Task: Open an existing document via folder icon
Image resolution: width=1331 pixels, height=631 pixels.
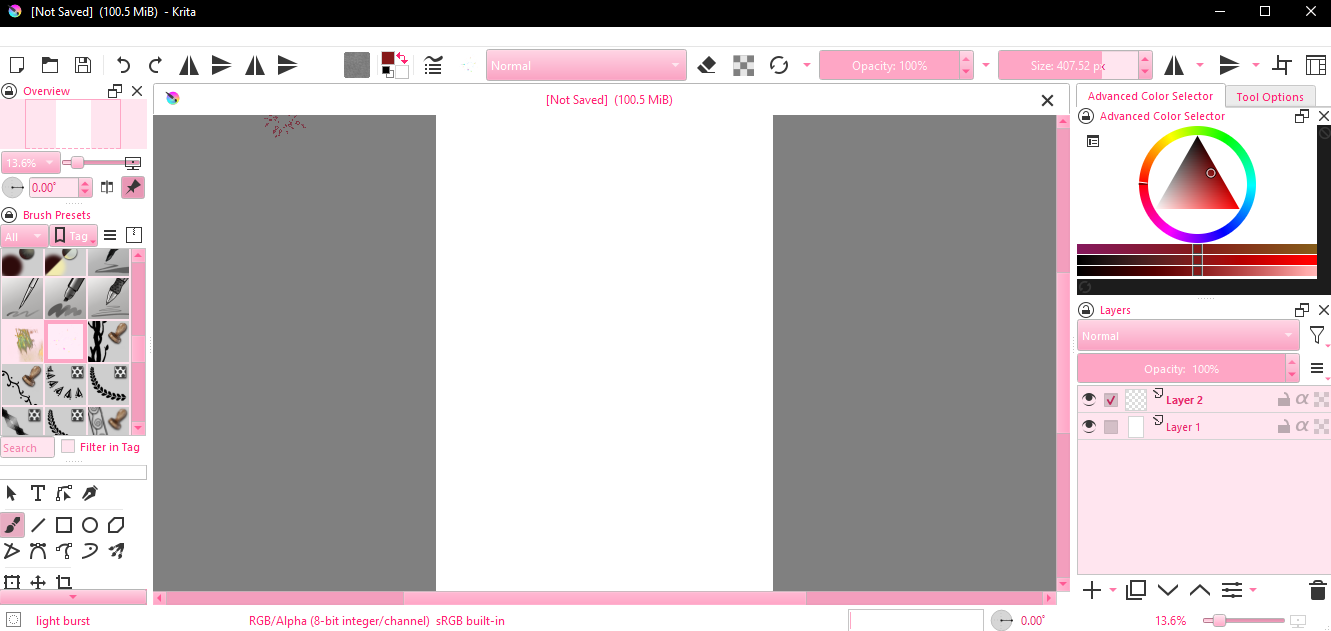Action: click(49, 65)
